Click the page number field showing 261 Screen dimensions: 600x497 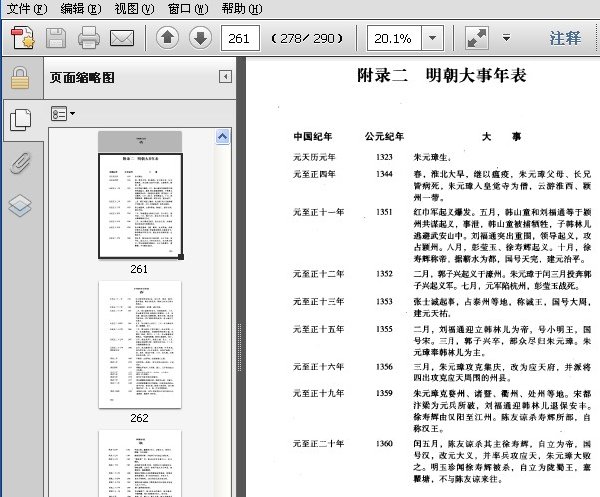[x=240, y=38]
